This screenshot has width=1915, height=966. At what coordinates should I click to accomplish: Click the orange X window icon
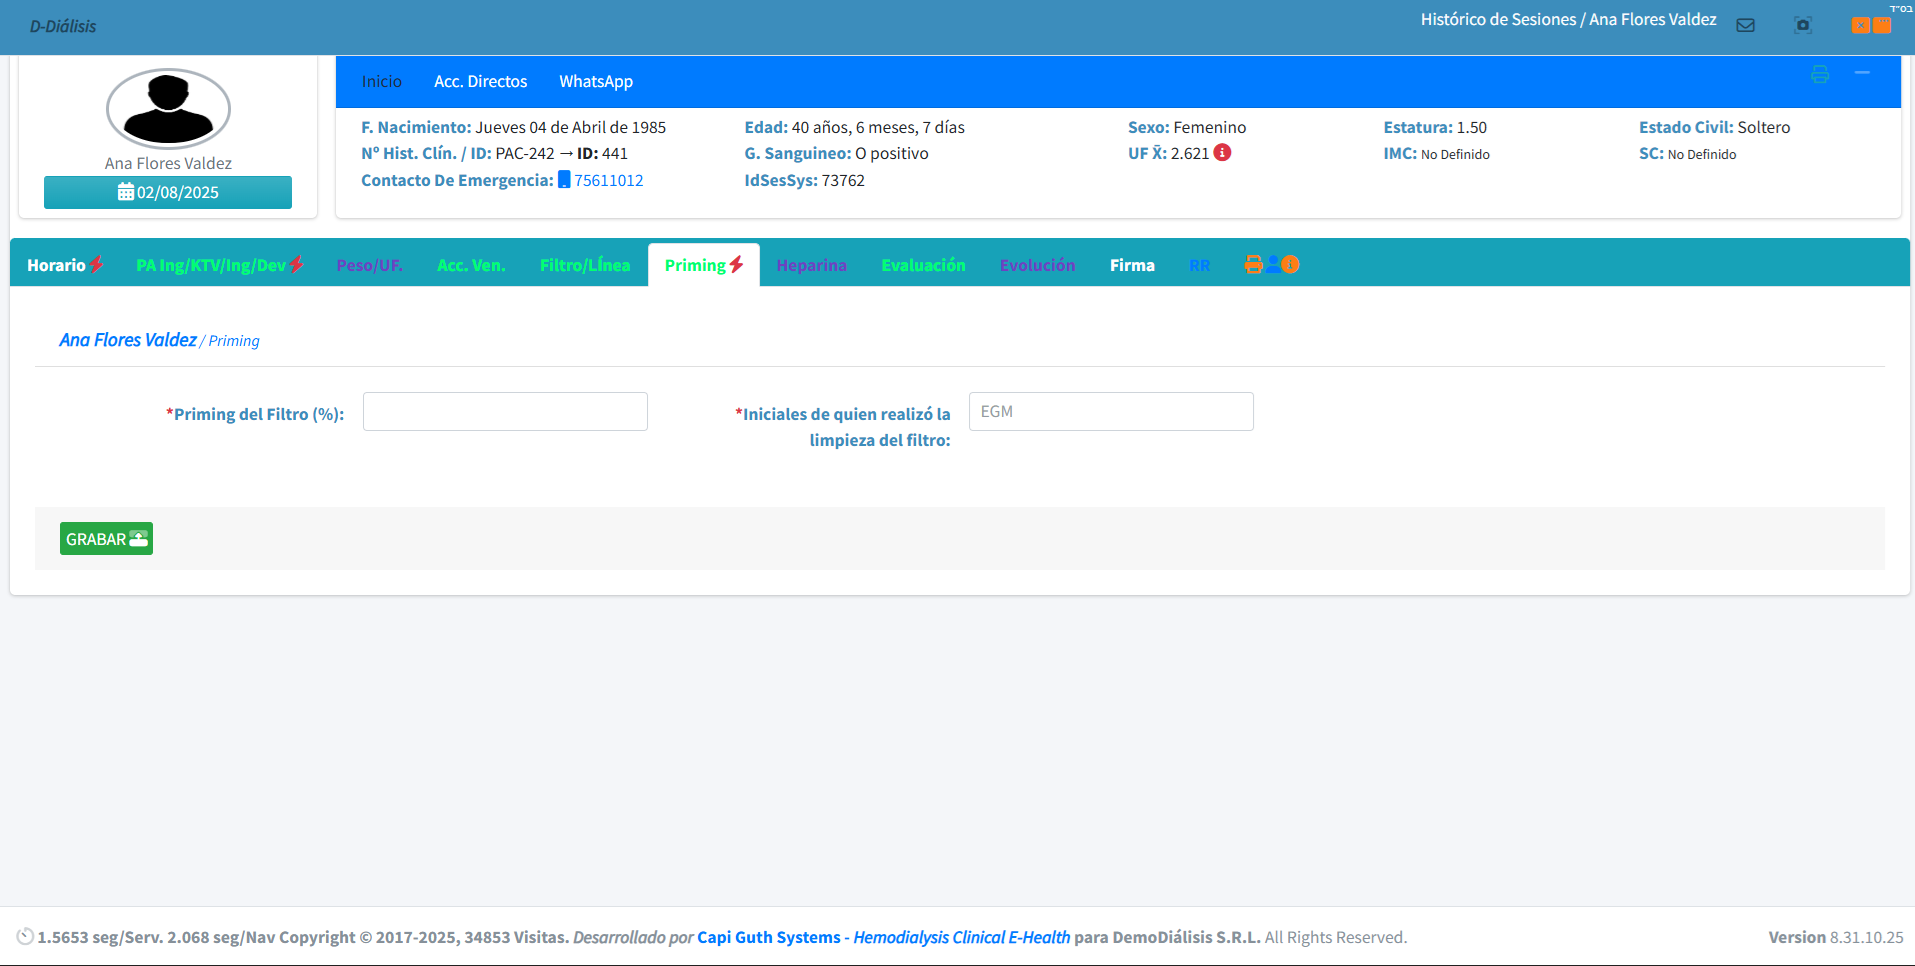point(1860,25)
